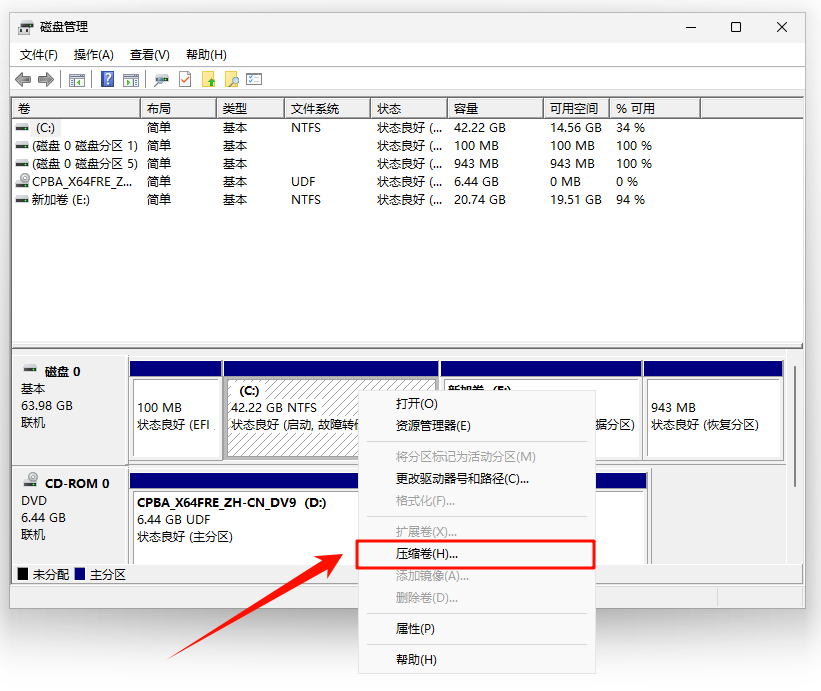
Task: Click the blue 主分区 legend swatch
Action: tap(80, 574)
